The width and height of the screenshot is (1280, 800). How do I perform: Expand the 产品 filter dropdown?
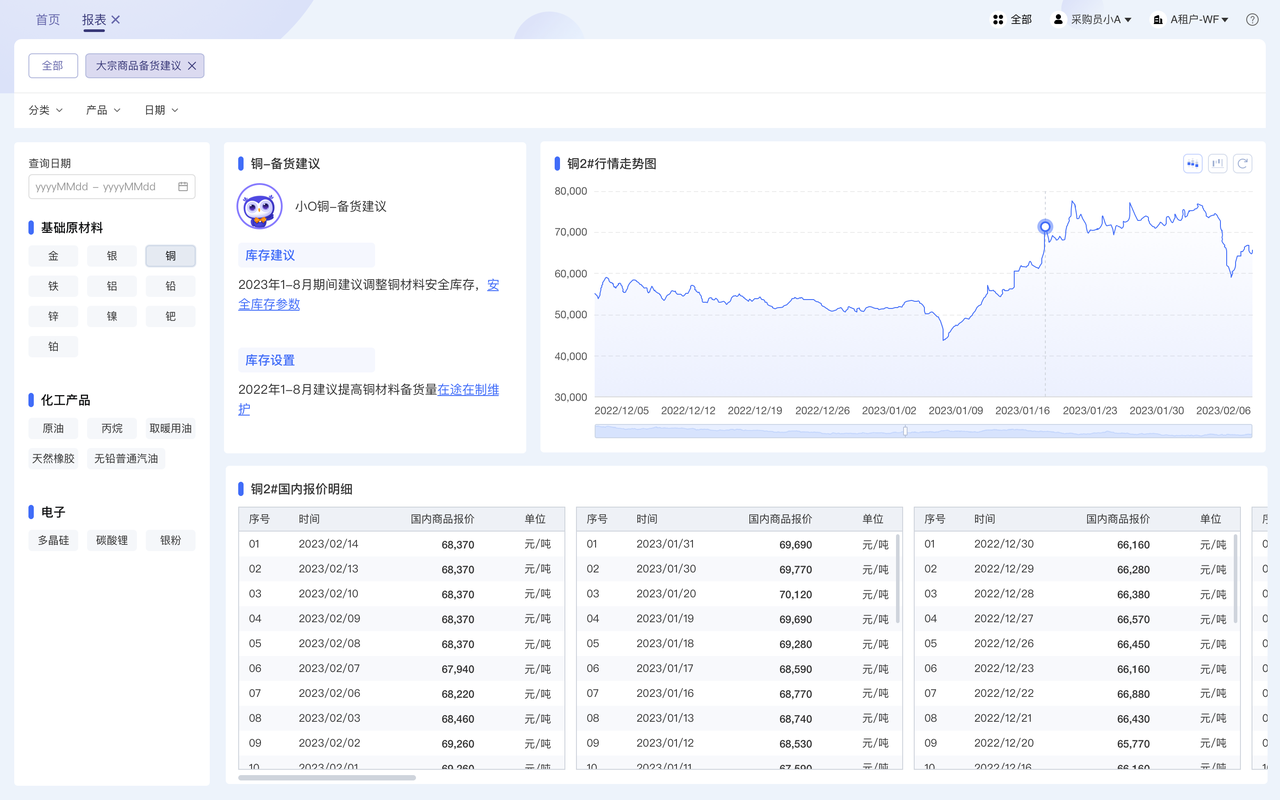click(x=103, y=110)
